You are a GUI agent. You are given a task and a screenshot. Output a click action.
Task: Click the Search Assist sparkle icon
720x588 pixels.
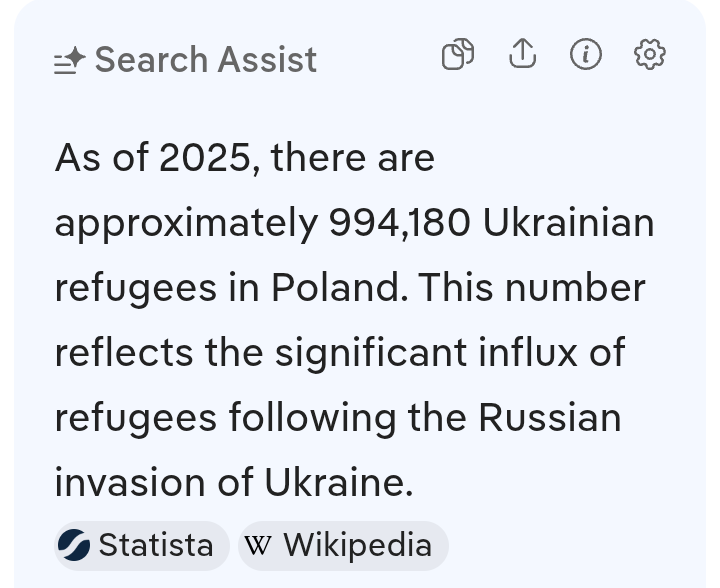[69, 62]
